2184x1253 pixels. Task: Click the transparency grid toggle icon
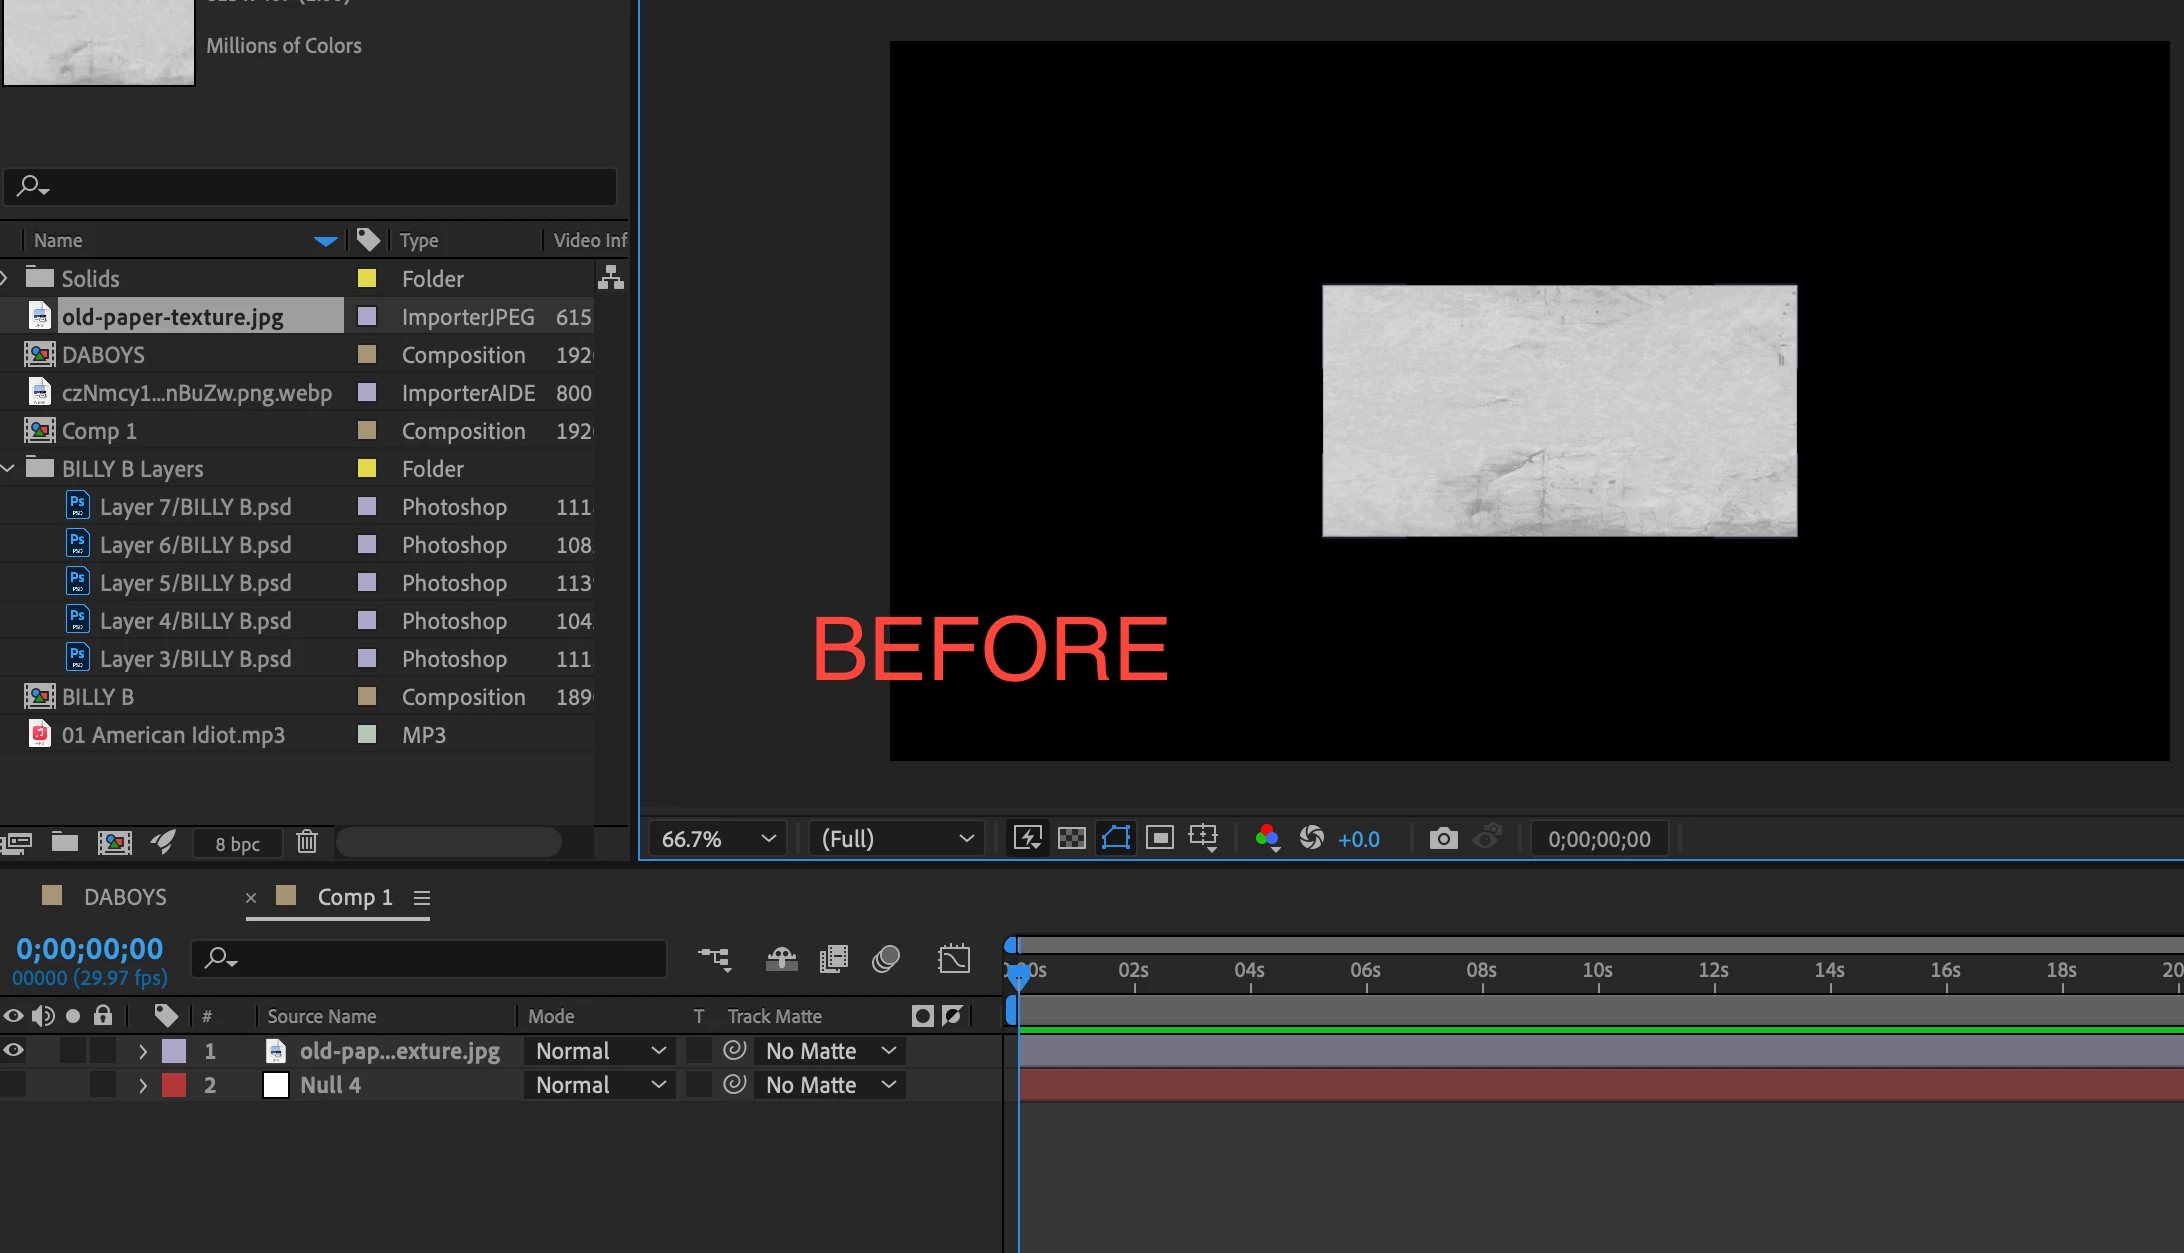click(x=1071, y=838)
